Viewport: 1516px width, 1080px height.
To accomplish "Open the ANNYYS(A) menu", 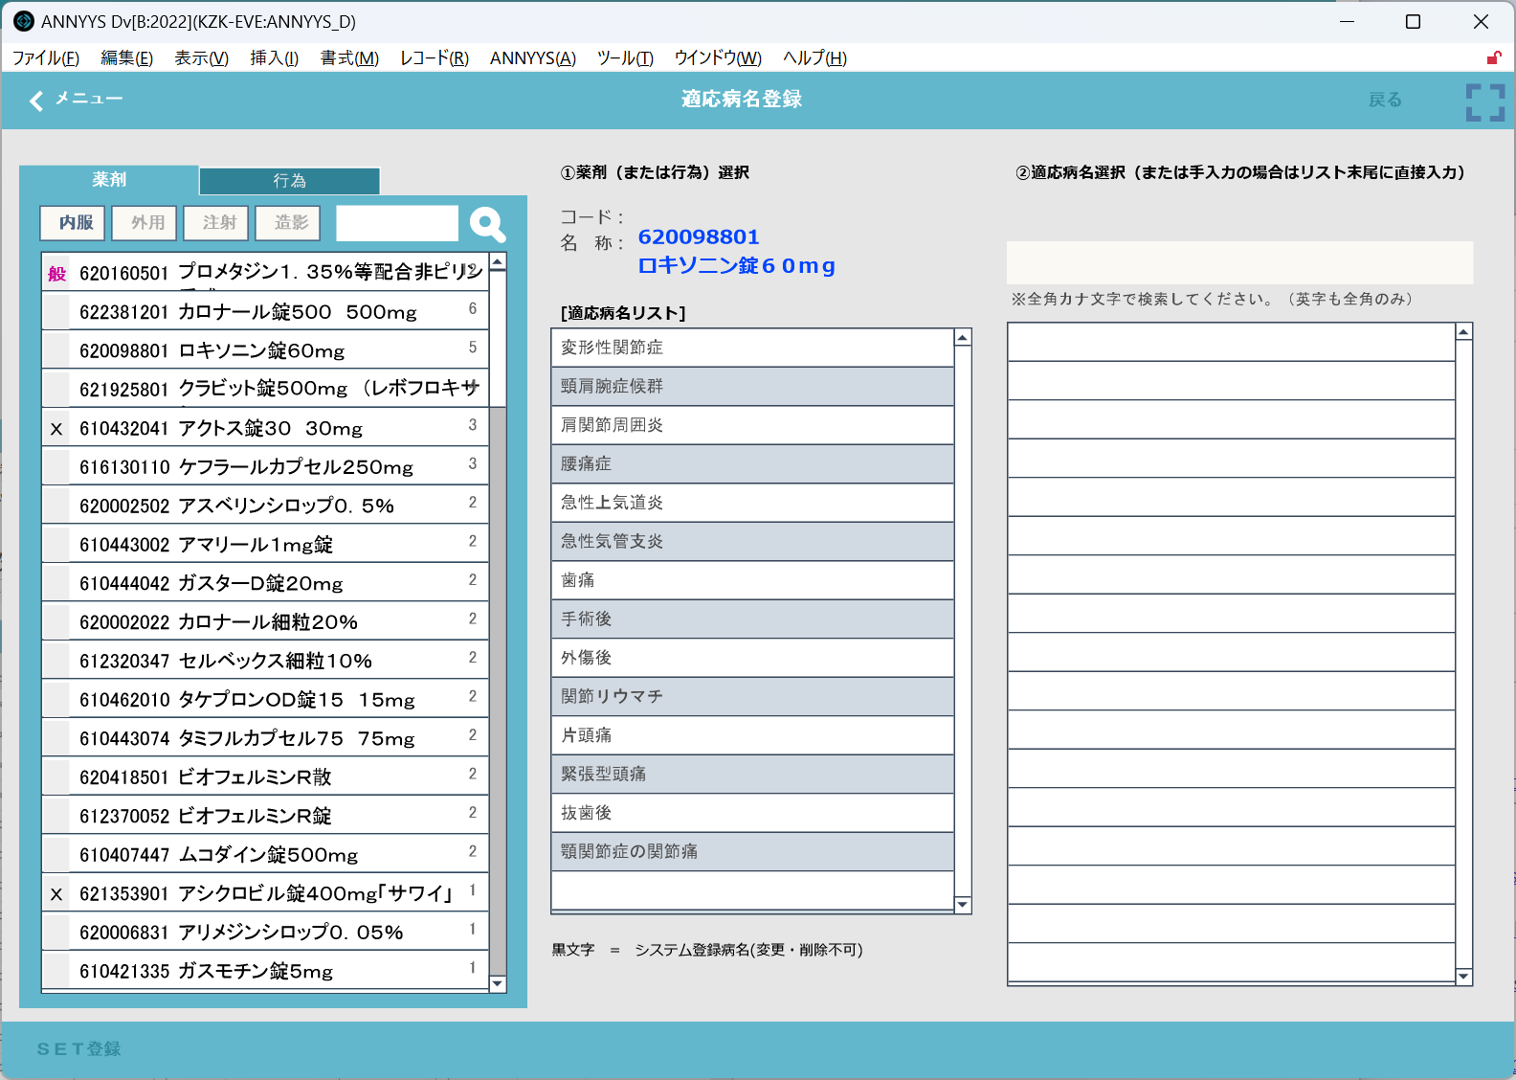I will [x=533, y=58].
